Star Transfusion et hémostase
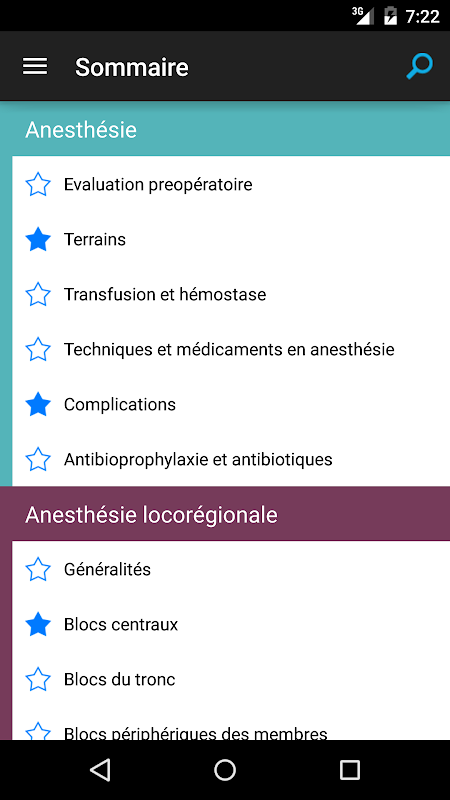The width and height of the screenshot is (450, 800). 38,294
